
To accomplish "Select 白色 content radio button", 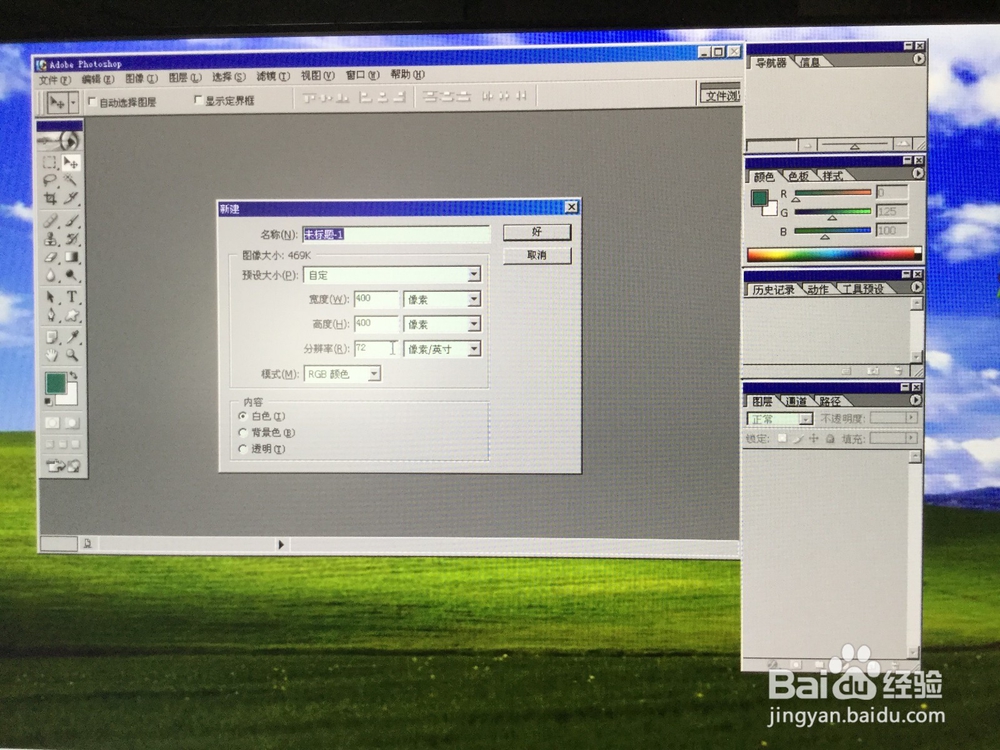I will pyautogui.click(x=242, y=416).
